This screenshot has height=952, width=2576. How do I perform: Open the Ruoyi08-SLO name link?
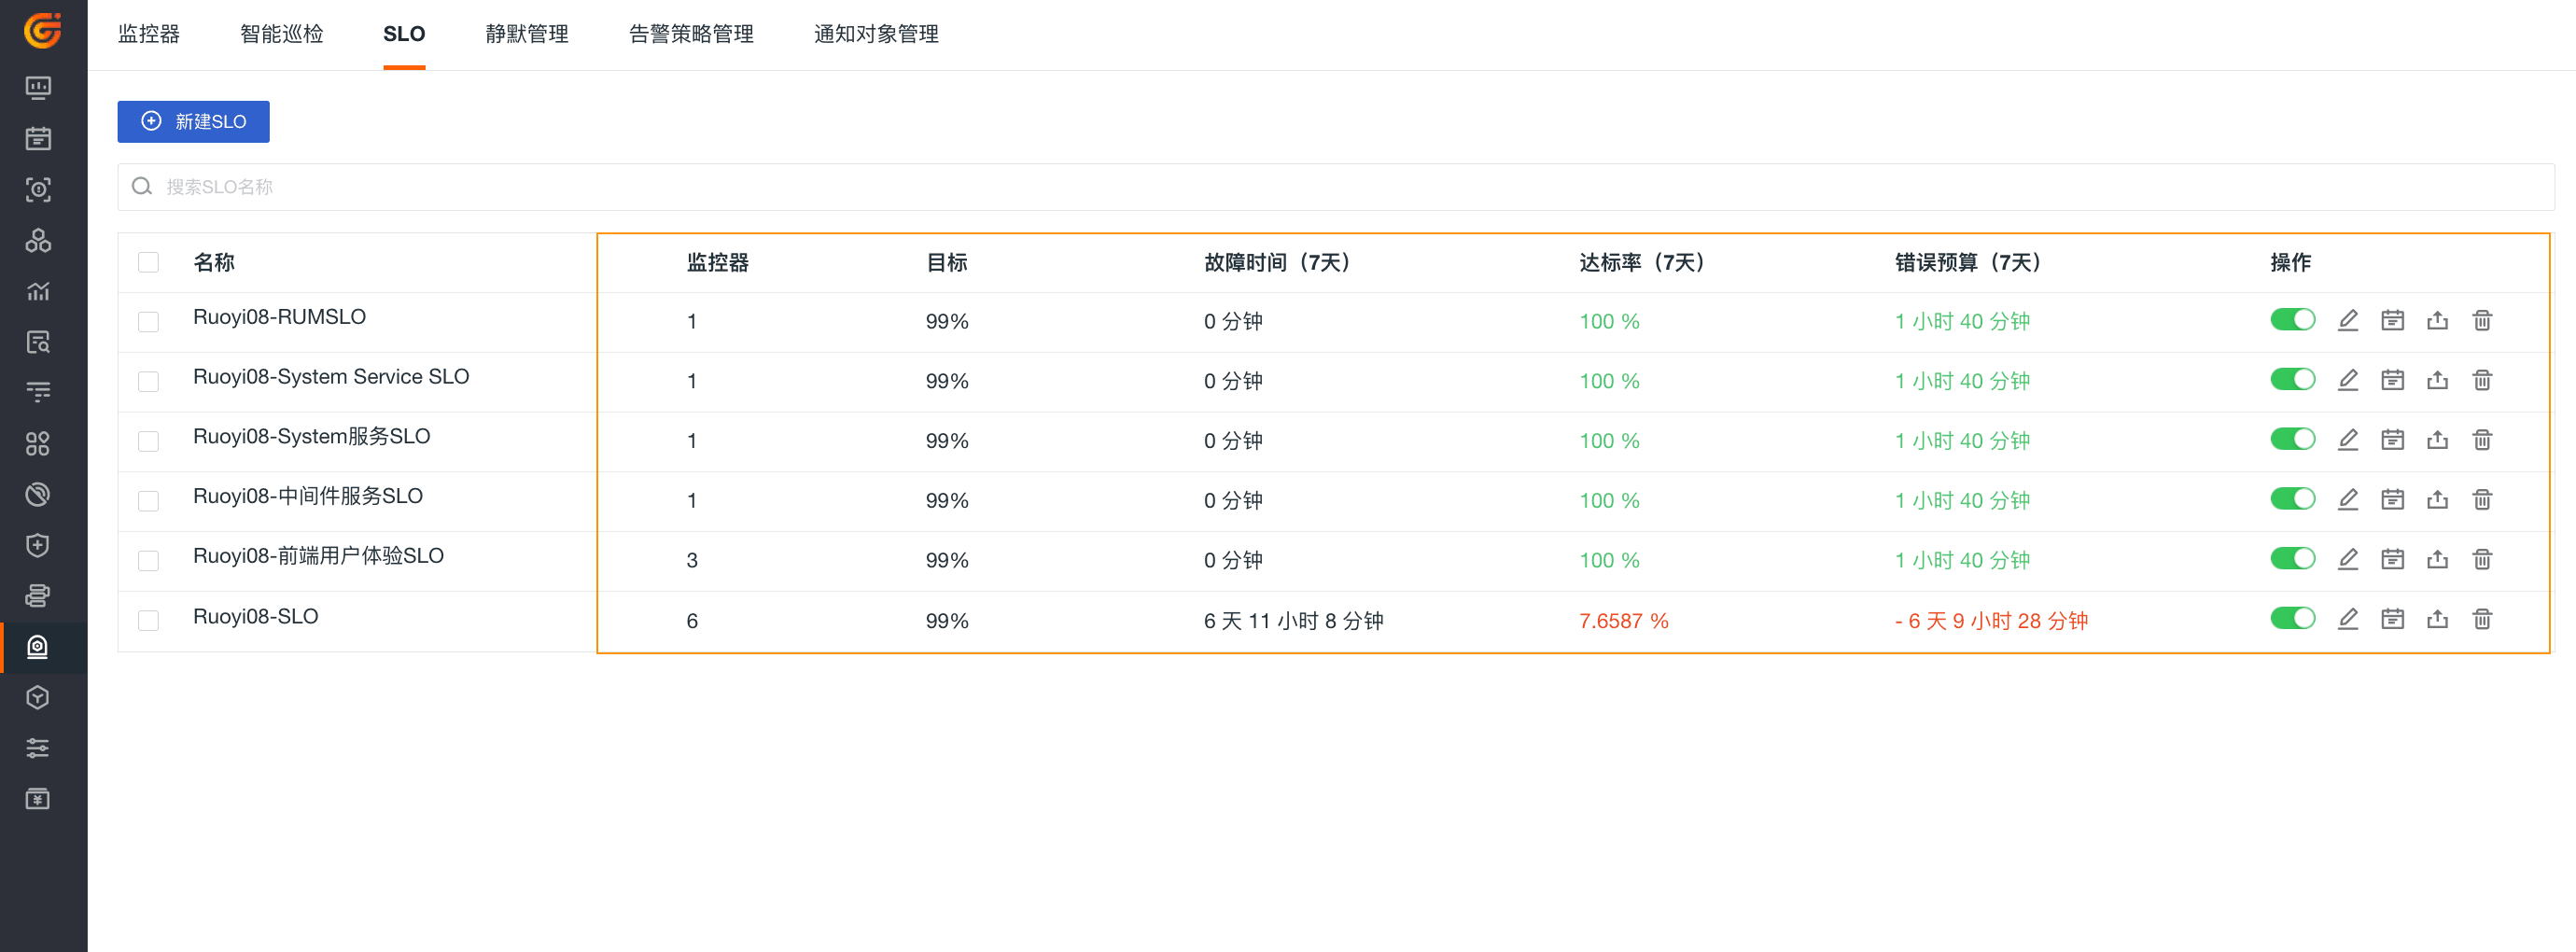255,617
